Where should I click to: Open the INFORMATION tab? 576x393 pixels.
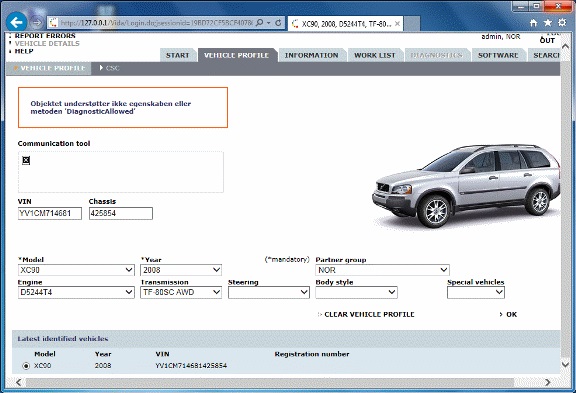pos(312,55)
